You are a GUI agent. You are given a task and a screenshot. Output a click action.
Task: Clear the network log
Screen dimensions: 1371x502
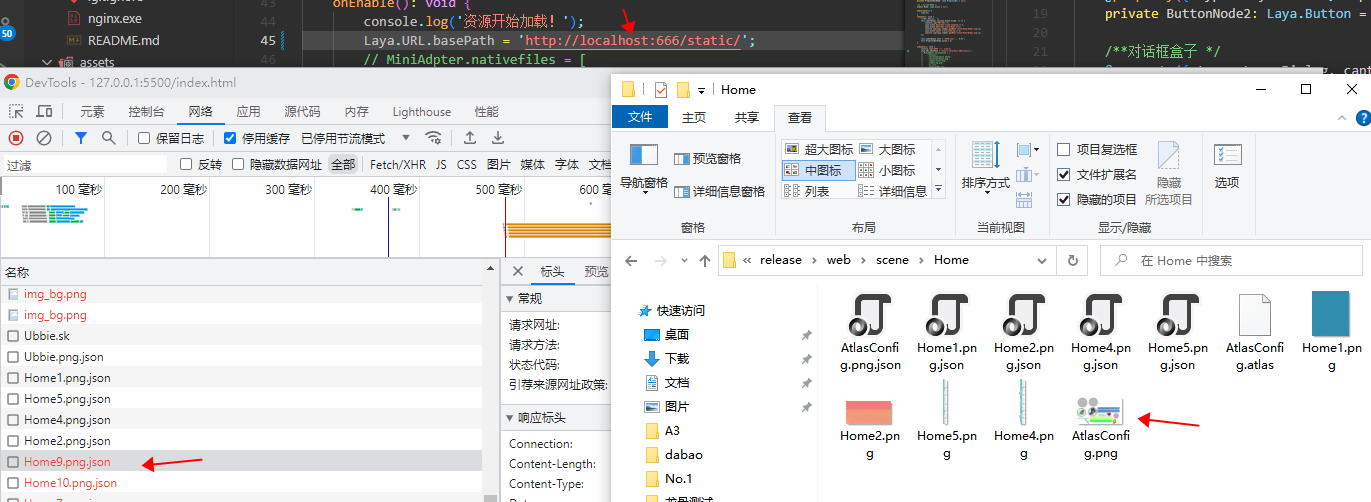pyautogui.click(x=44, y=138)
